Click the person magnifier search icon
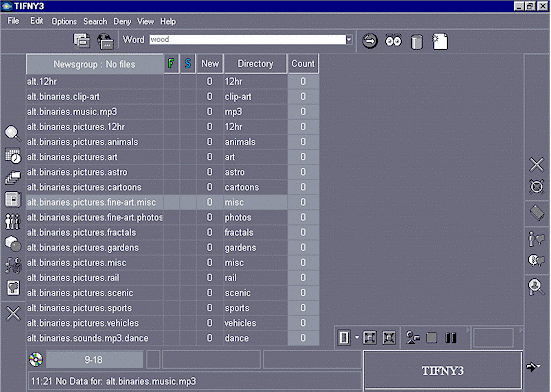Image resolution: width=551 pixels, height=392 pixels. pyautogui.click(x=536, y=287)
